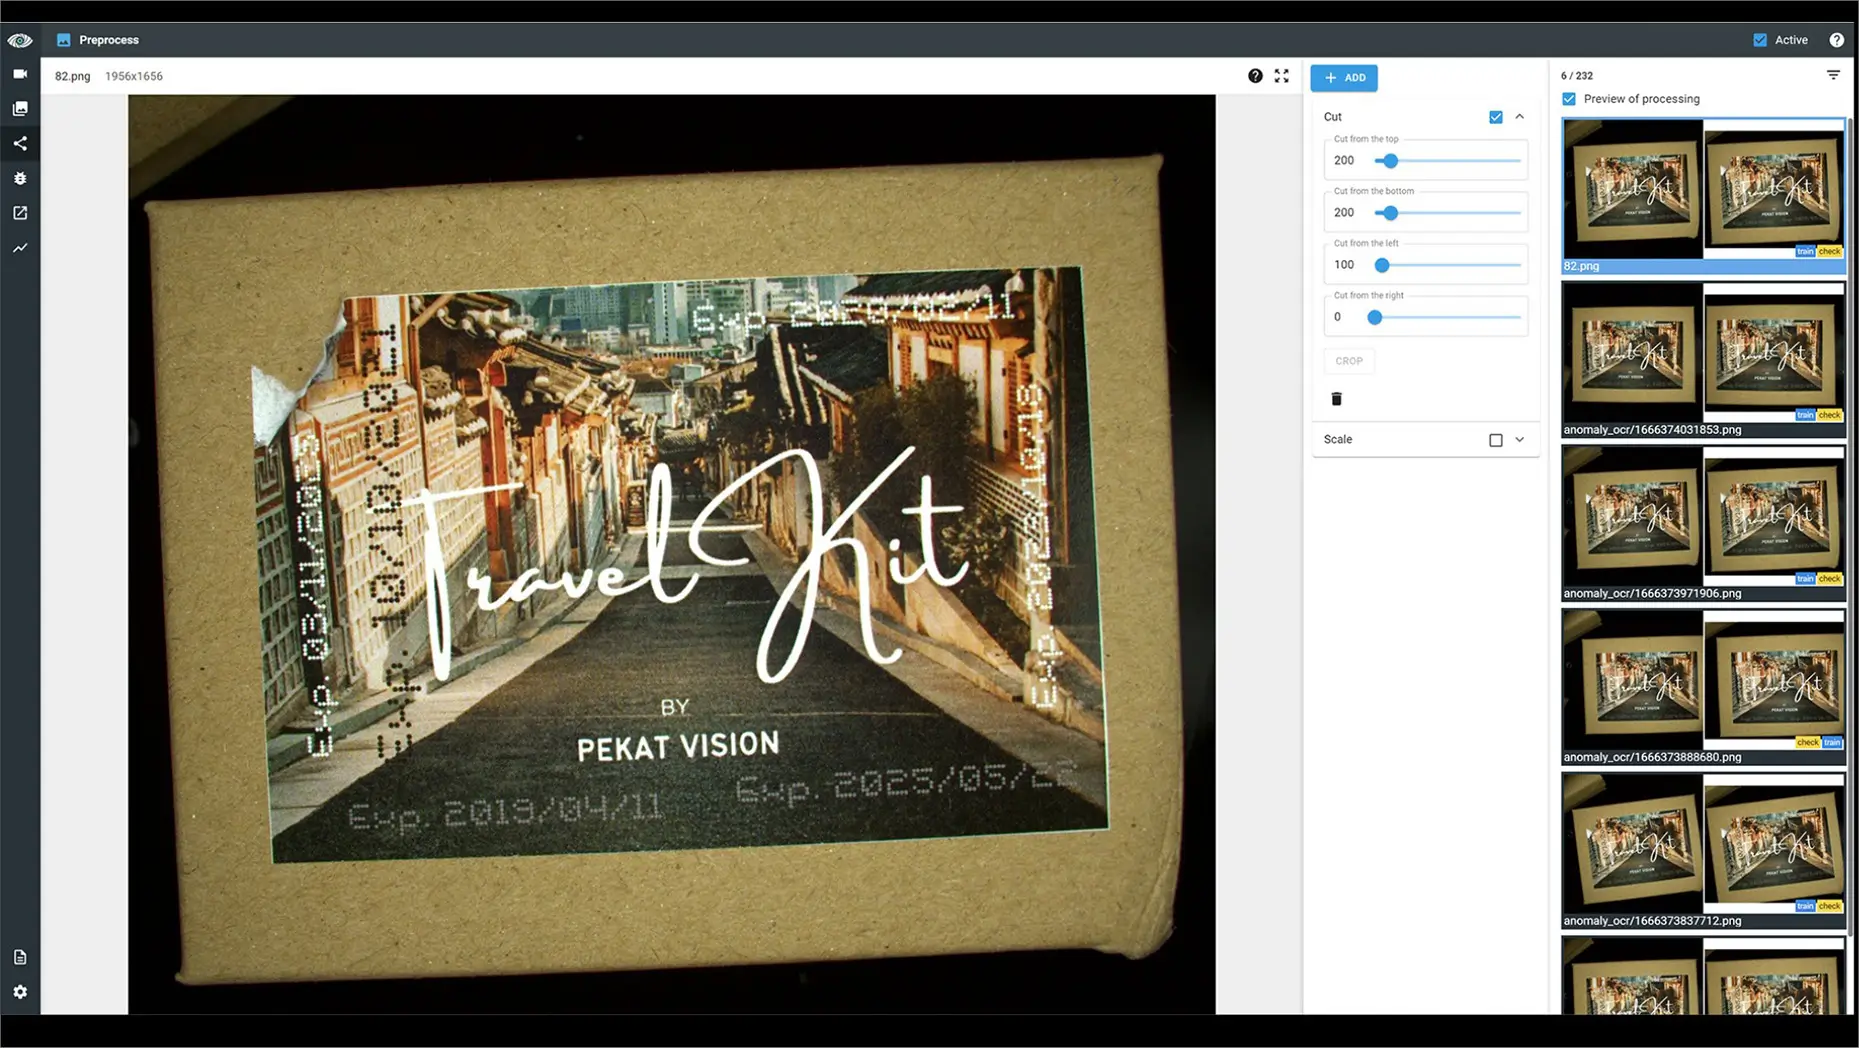Select thumbnail anomaly_ocr/1666374031853.png

click(x=1704, y=360)
